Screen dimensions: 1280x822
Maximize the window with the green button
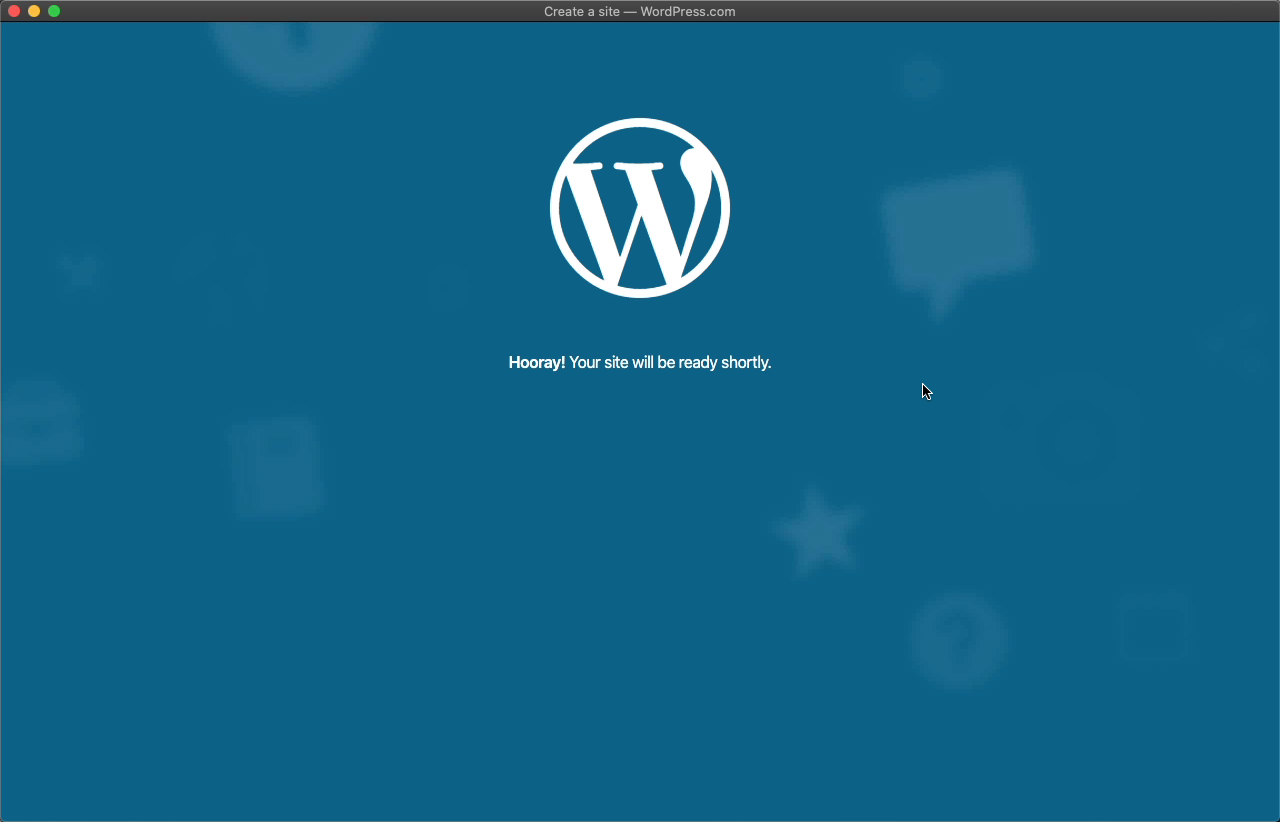pyautogui.click(x=54, y=11)
